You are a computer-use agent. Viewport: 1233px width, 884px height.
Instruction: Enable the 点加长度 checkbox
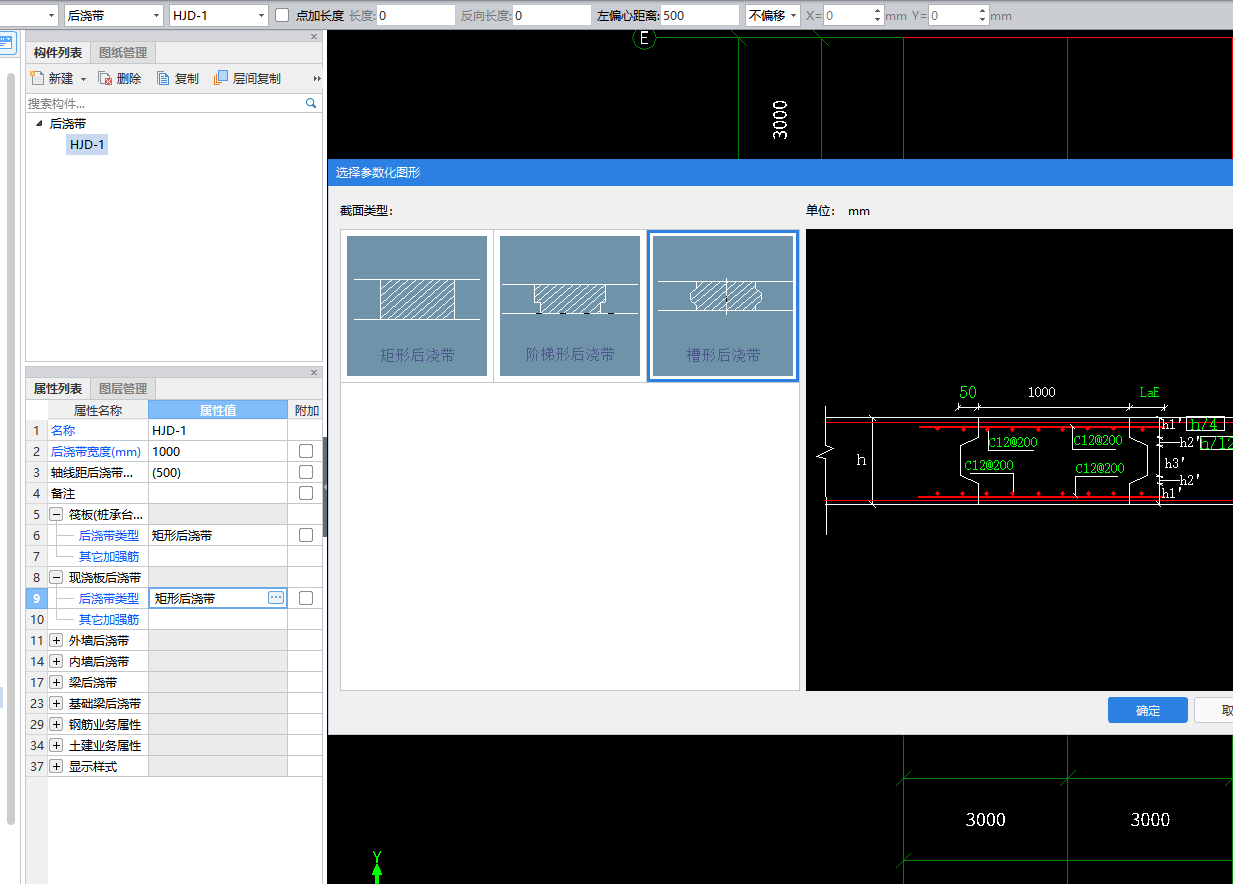click(x=282, y=16)
